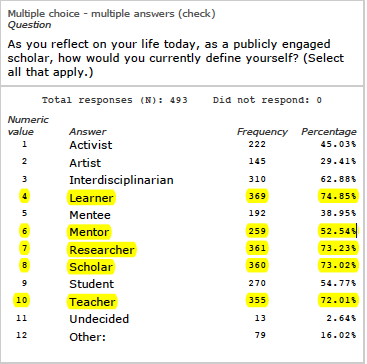Click the highlighted Teacher label
Viewport: 367px width, 364px height.
tap(92, 302)
